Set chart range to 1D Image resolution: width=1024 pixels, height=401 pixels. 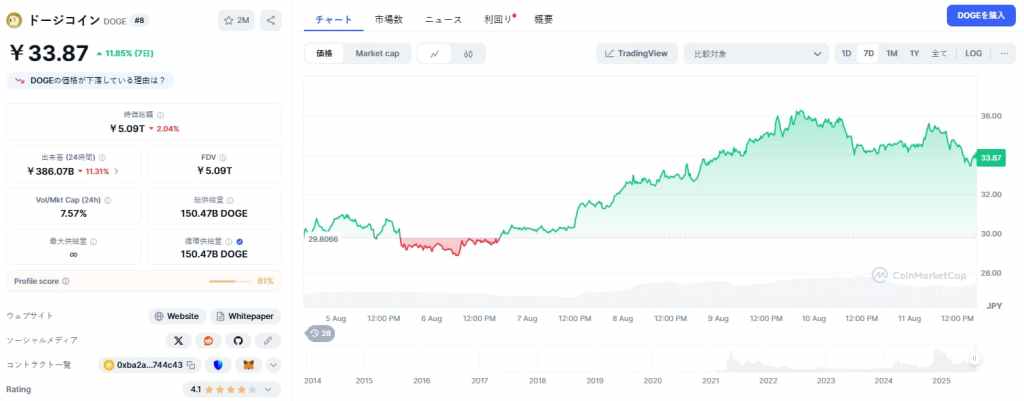coord(846,54)
